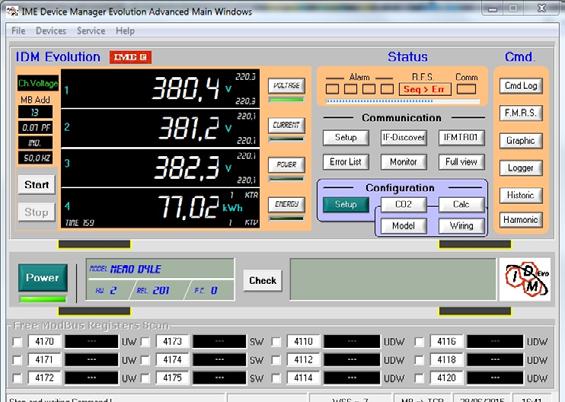
Task: Select the CURRENT display button
Action: click(286, 125)
